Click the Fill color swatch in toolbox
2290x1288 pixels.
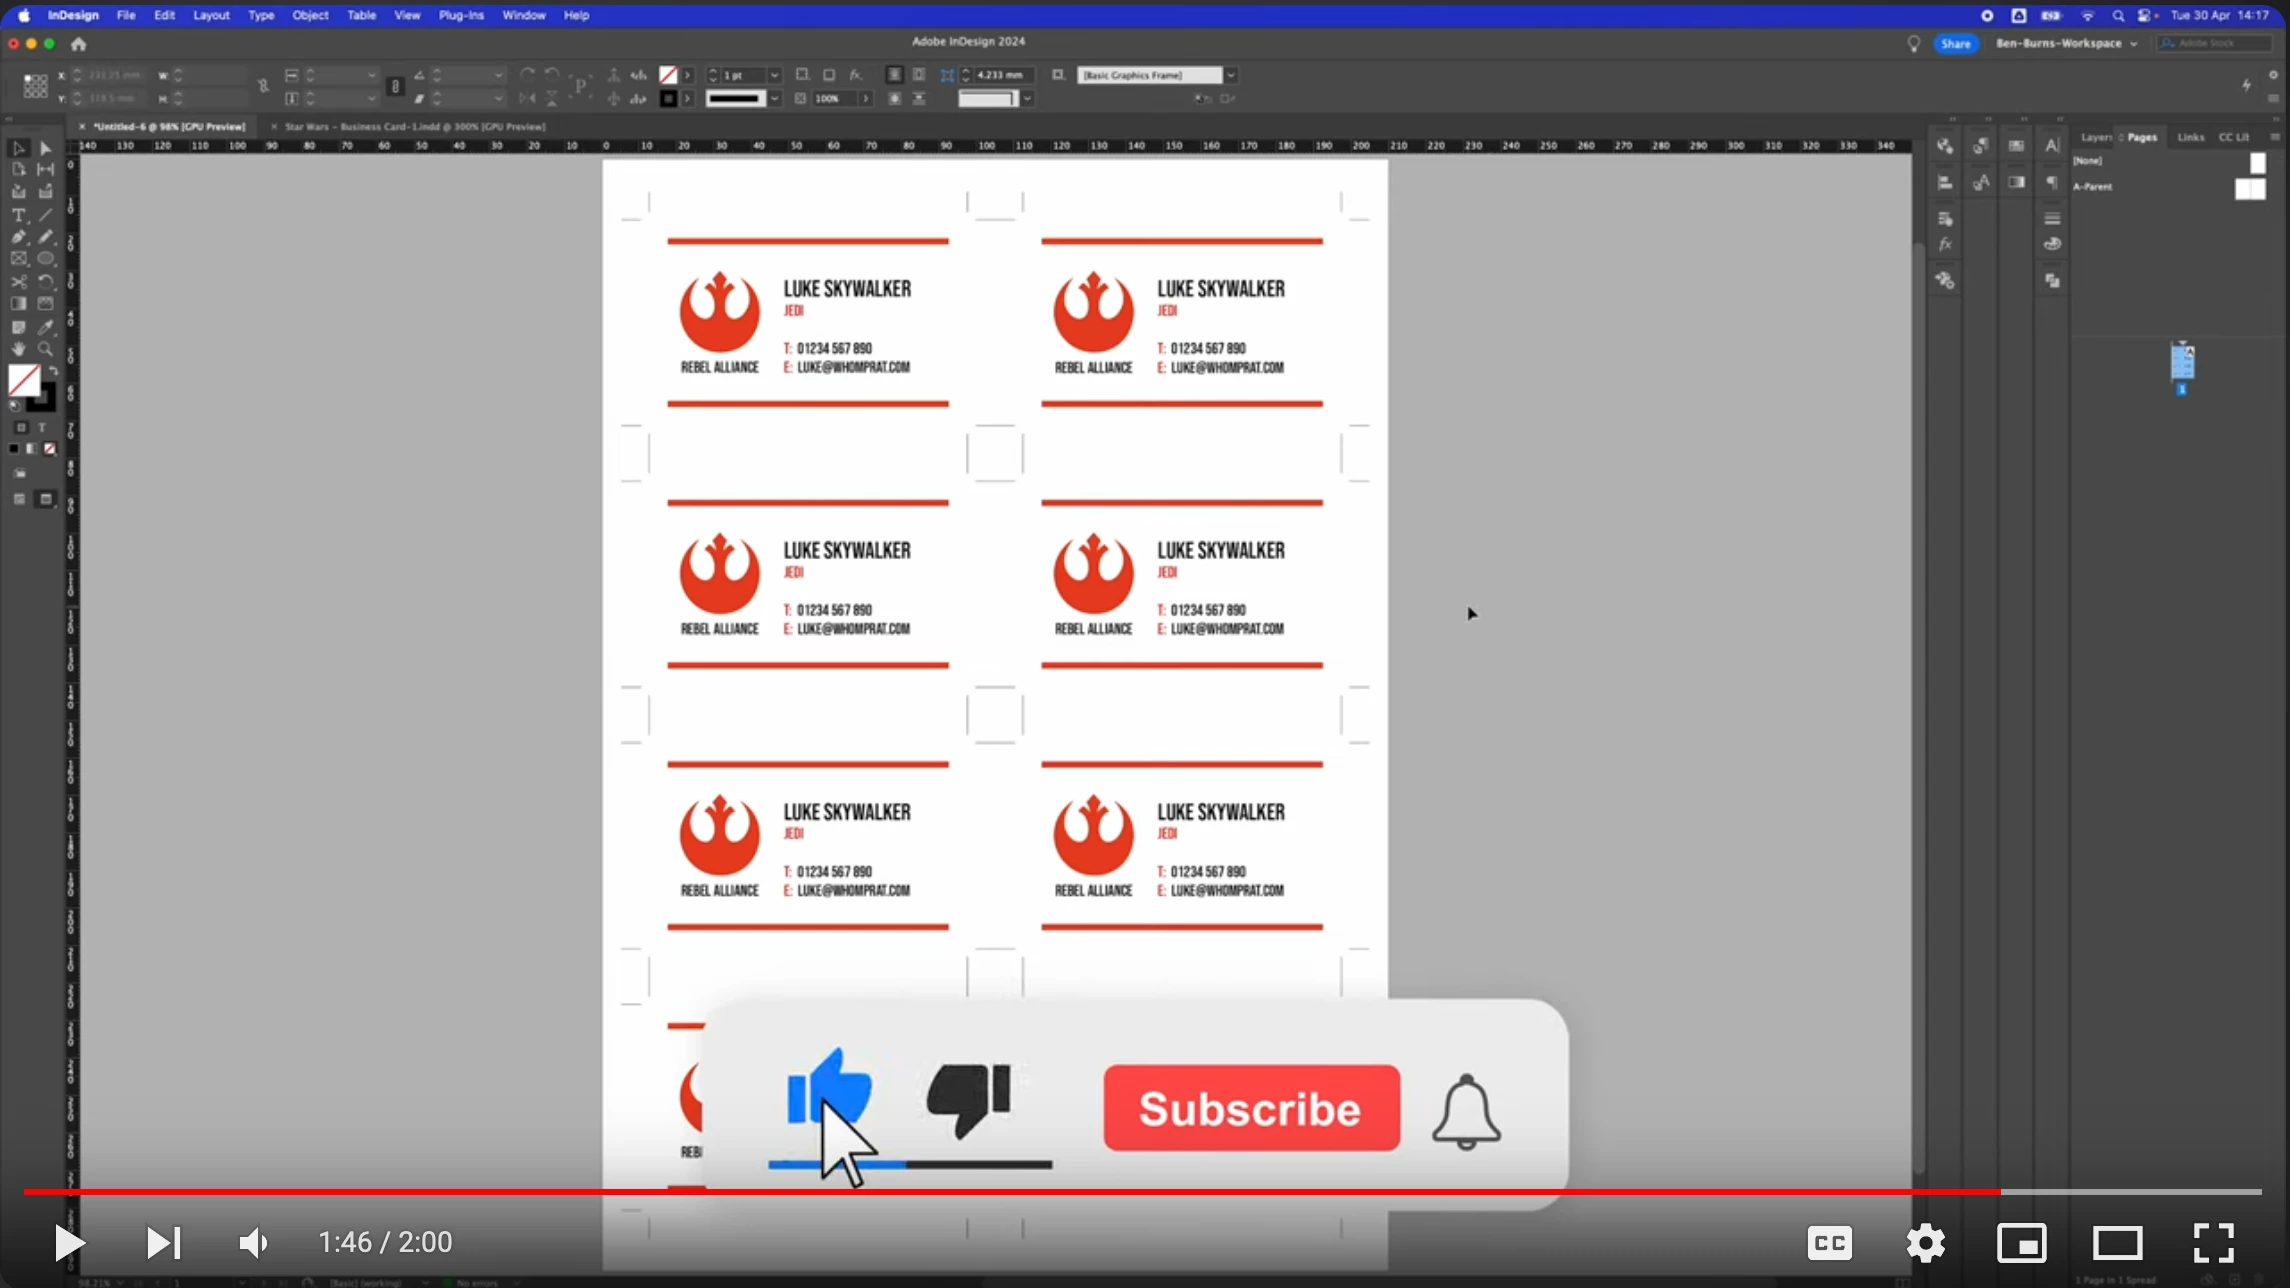(x=24, y=380)
